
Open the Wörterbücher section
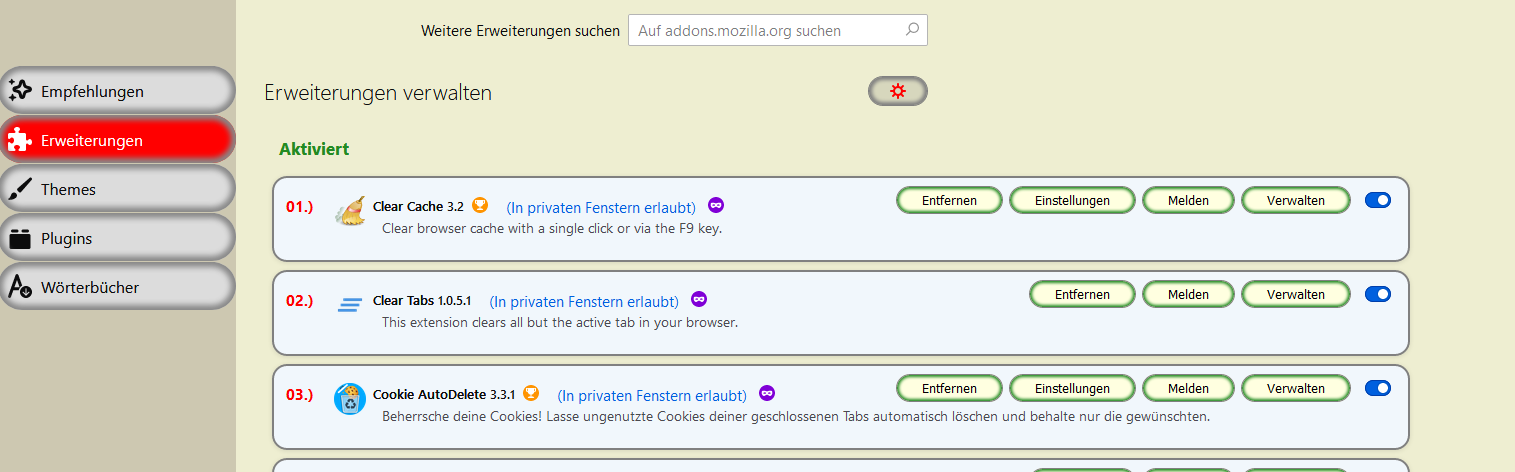coord(117,287)
